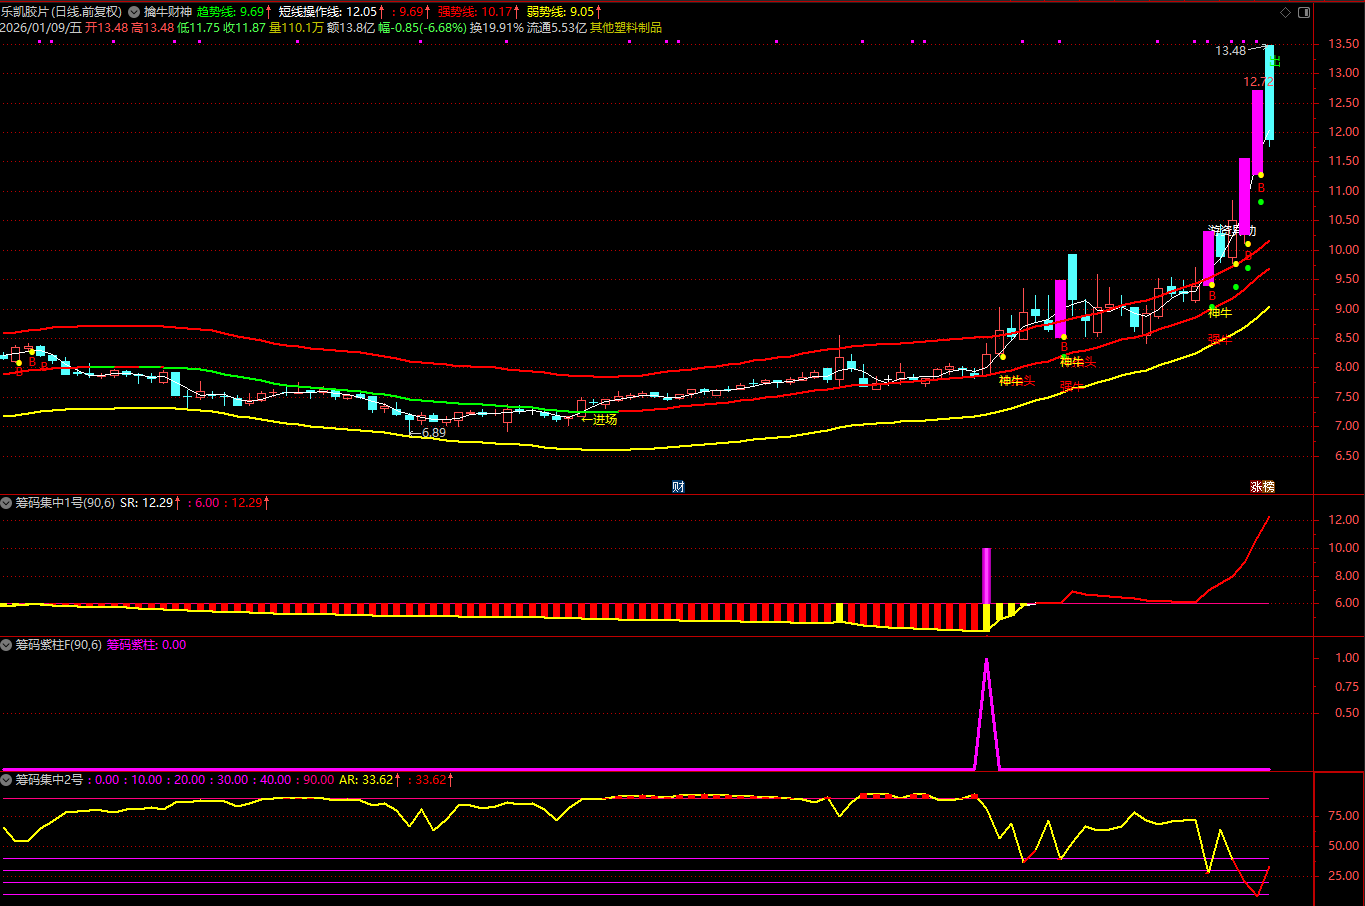This screenshot has width=1365, height=906.
Task: Click the green 出 exit signal marker
Action: (1274, 62)
